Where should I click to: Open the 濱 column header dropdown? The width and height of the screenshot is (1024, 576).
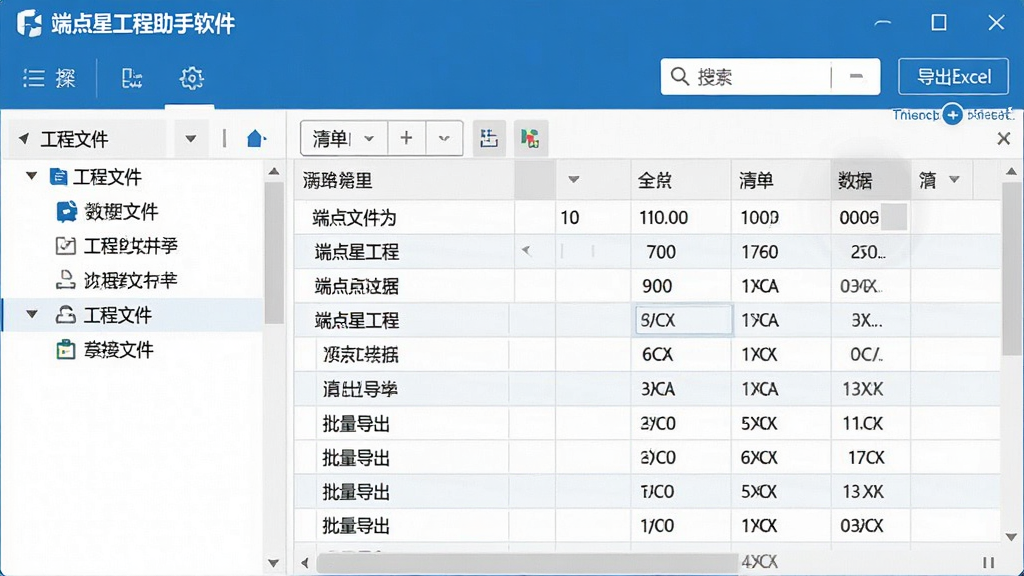pyautogui.click(x=954, y=180)
